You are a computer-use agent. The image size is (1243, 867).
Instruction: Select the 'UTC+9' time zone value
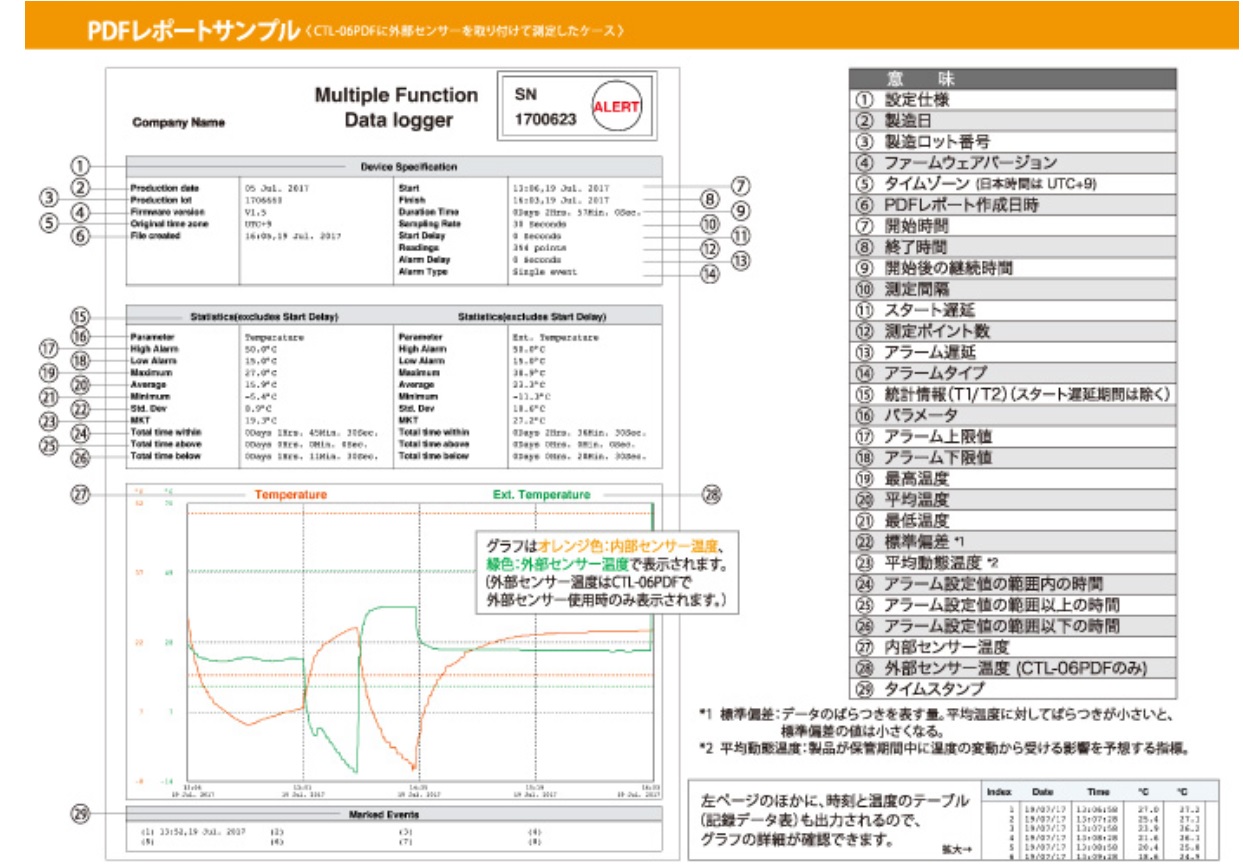click(x=257, y=224)
